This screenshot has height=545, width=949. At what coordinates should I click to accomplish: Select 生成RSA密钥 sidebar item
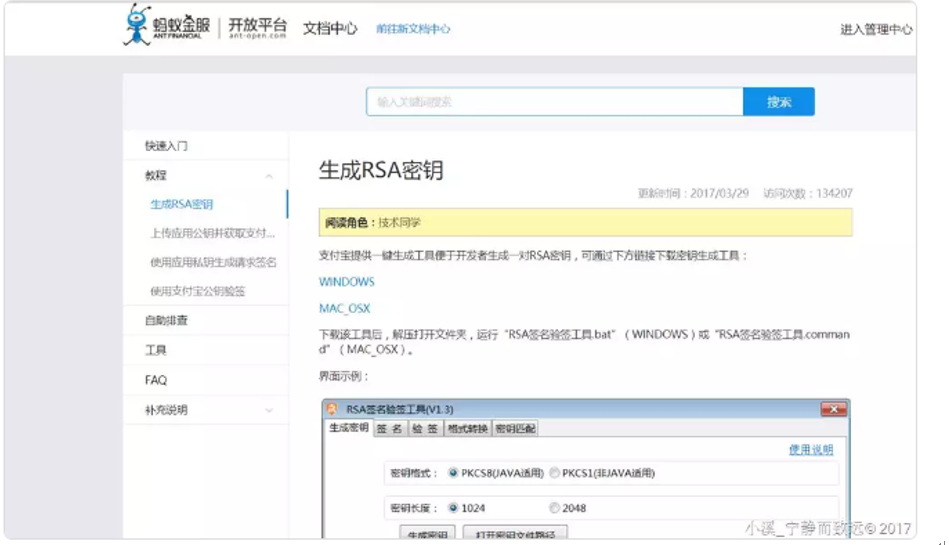[x=182, y=204]
